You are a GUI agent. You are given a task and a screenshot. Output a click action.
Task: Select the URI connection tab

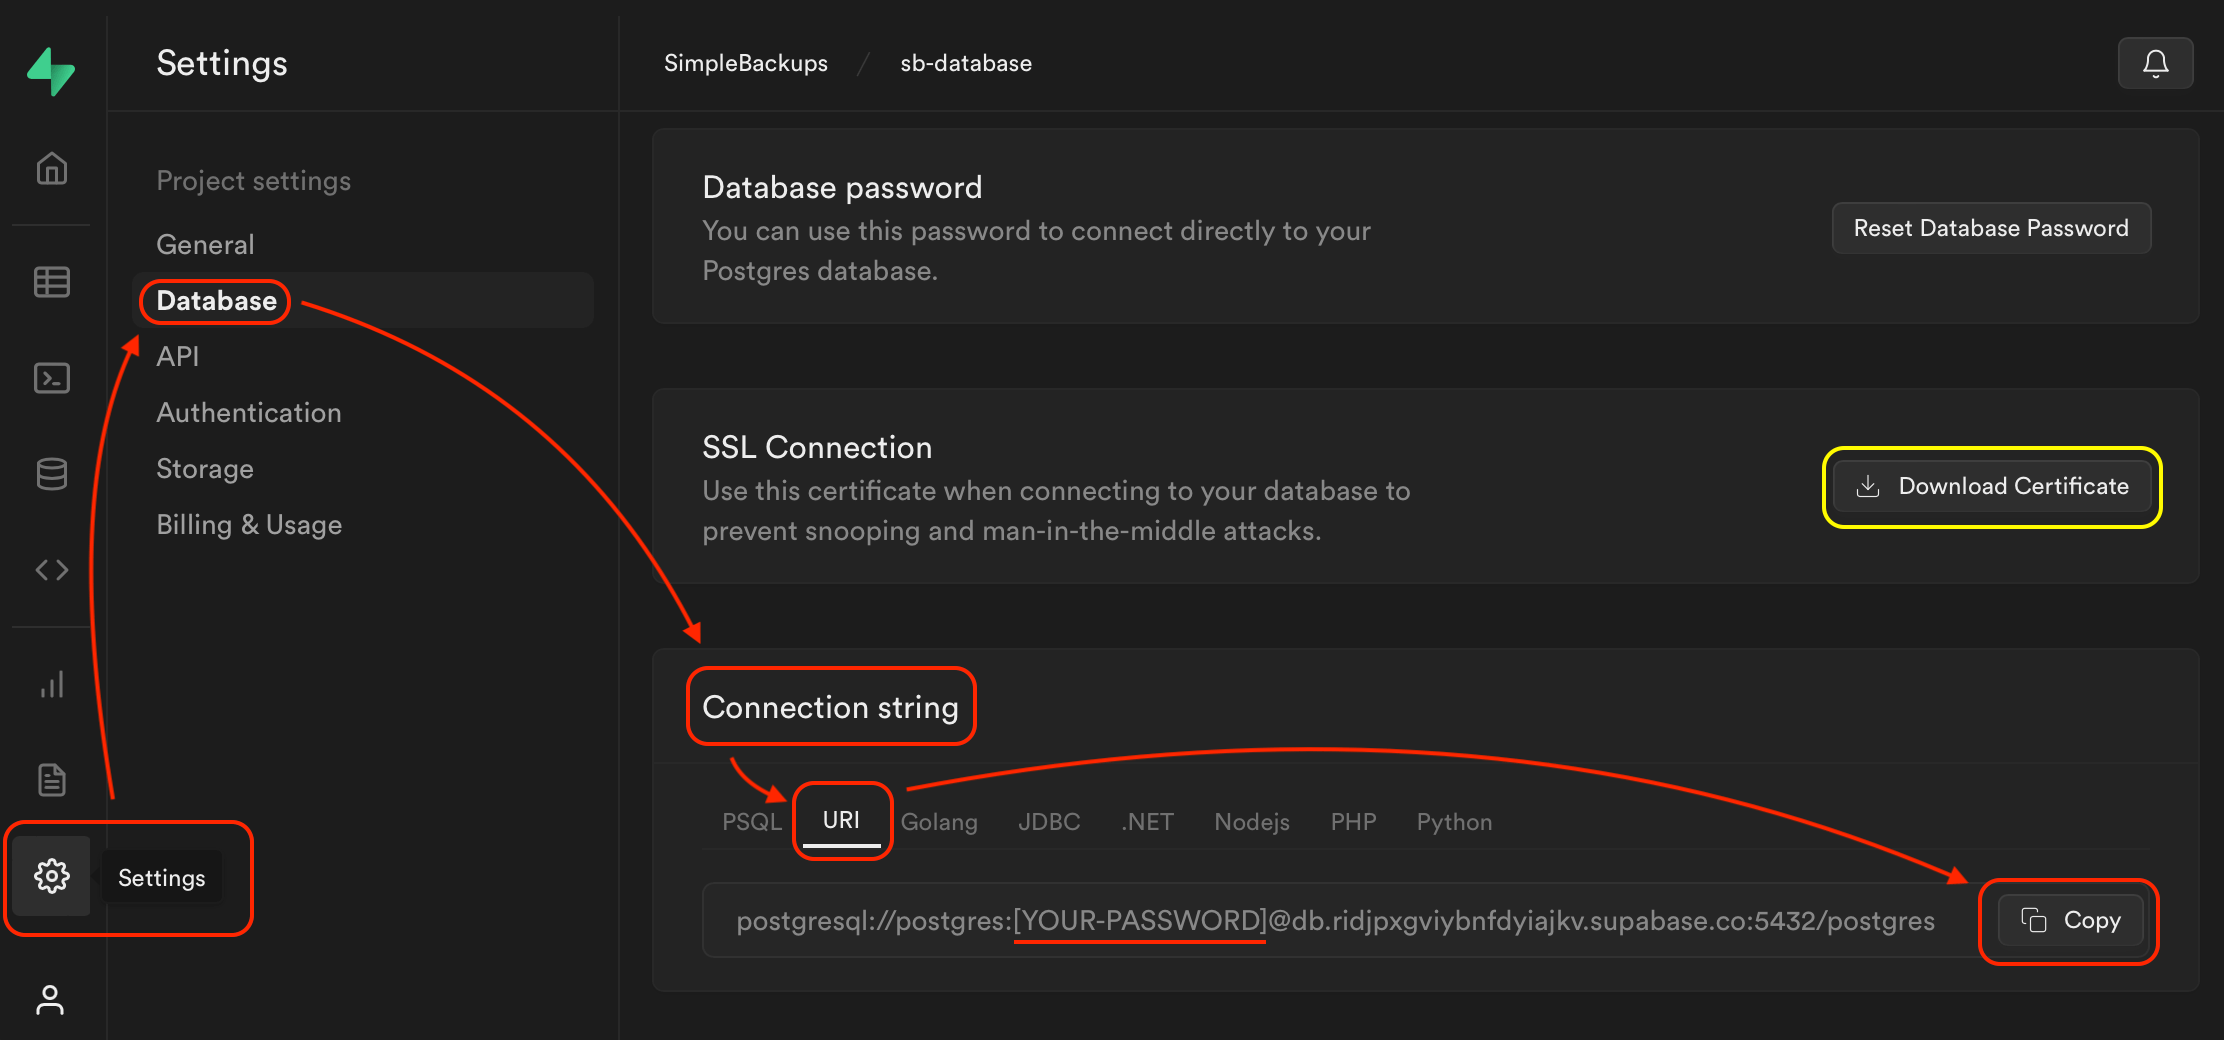[x=841, y=820]
